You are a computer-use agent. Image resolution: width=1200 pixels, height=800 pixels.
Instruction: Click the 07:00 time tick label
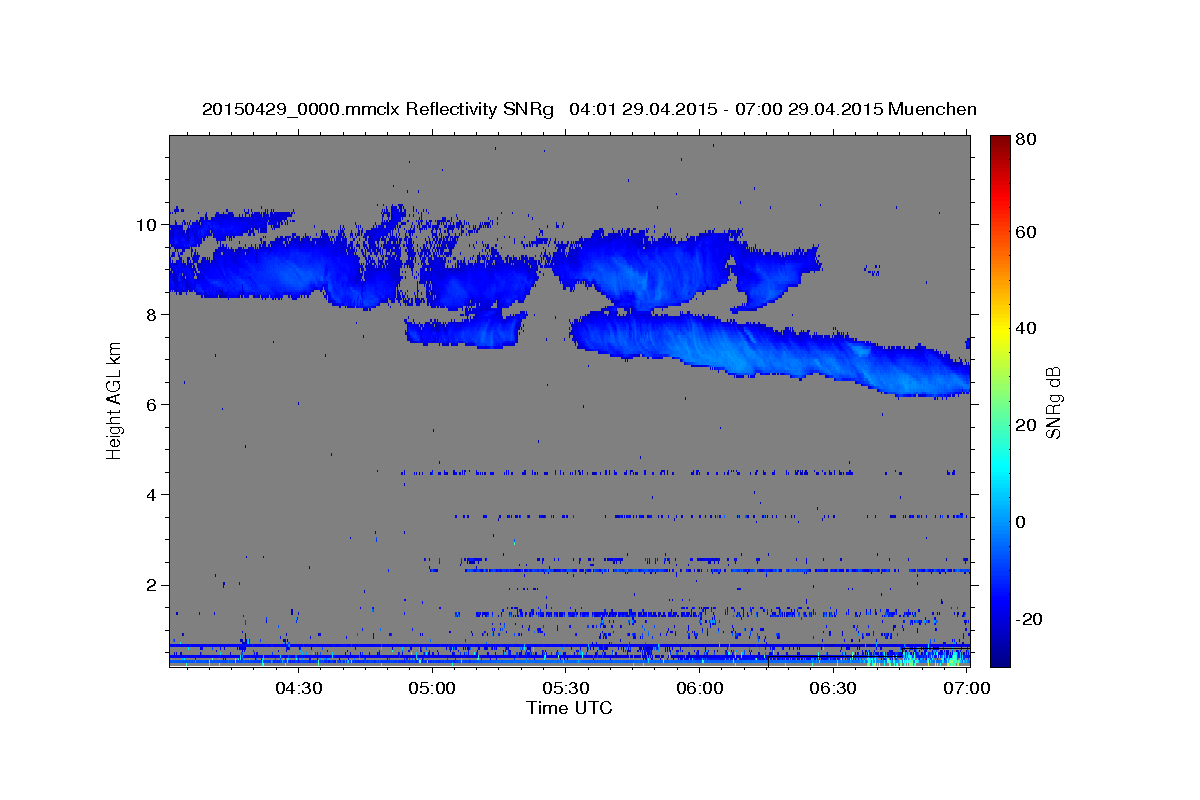(x=967, y=688)
